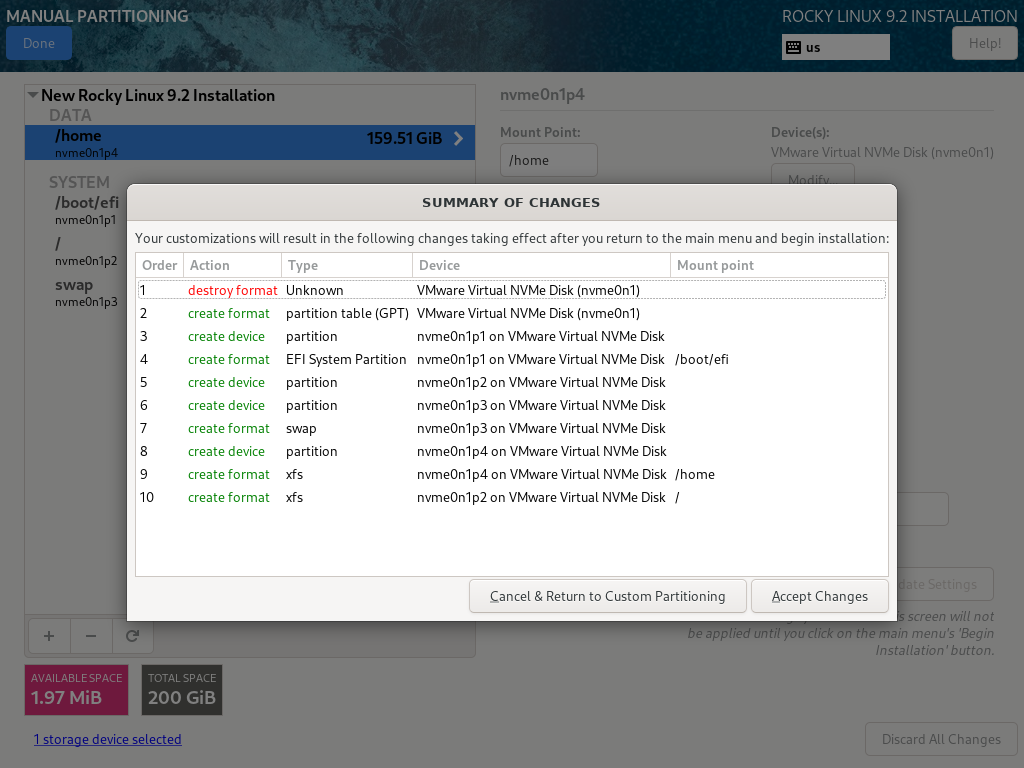
Task: Select row 5 create device nvme0n1p2
Action: pyautogui.click(x=512, y=382)
